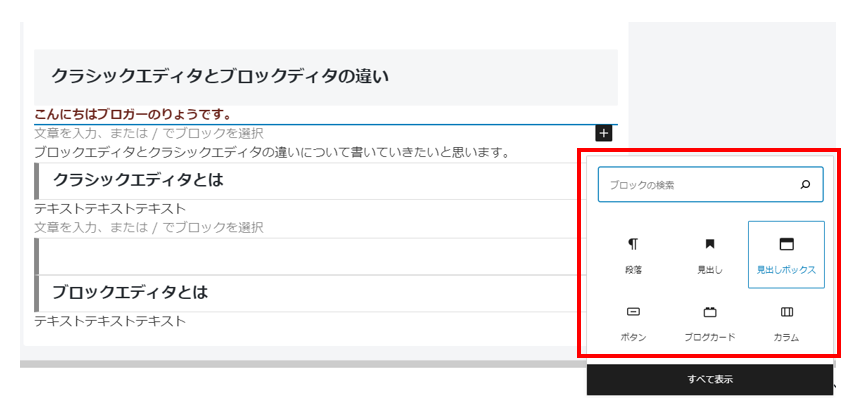Click テキストテキストテキスト under クラシックエディタとは

tap(110, 209)
